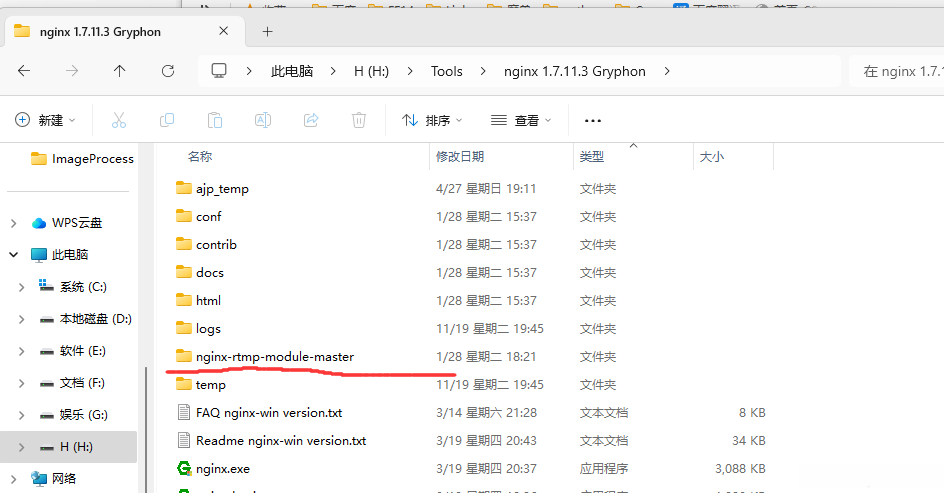Open the 查看 view dropdown
This screenshot has width=944, height=493.
tap(521, 120)
